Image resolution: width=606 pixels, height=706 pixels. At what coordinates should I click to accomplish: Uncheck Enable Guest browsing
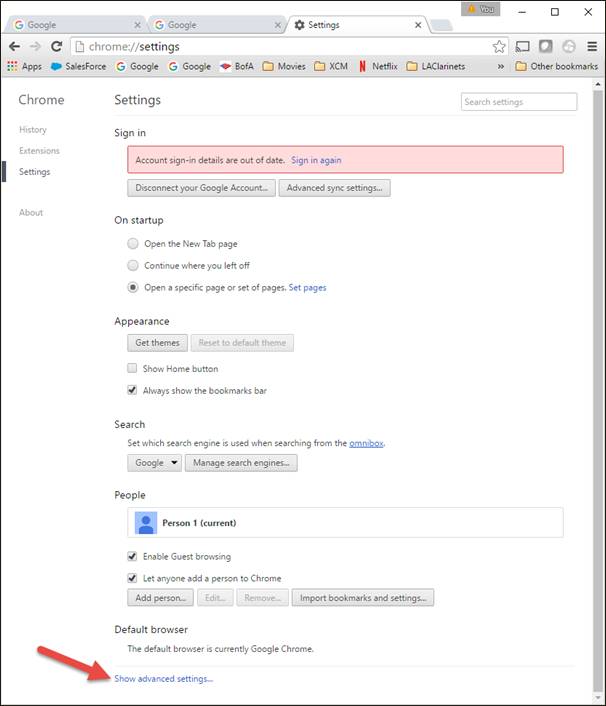pos(133,557)
